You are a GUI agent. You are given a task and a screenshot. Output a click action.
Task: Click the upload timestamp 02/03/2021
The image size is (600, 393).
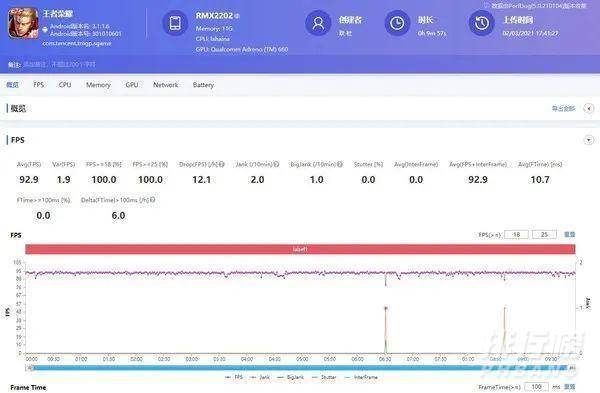pyautogui.click(x=530, y=33)
